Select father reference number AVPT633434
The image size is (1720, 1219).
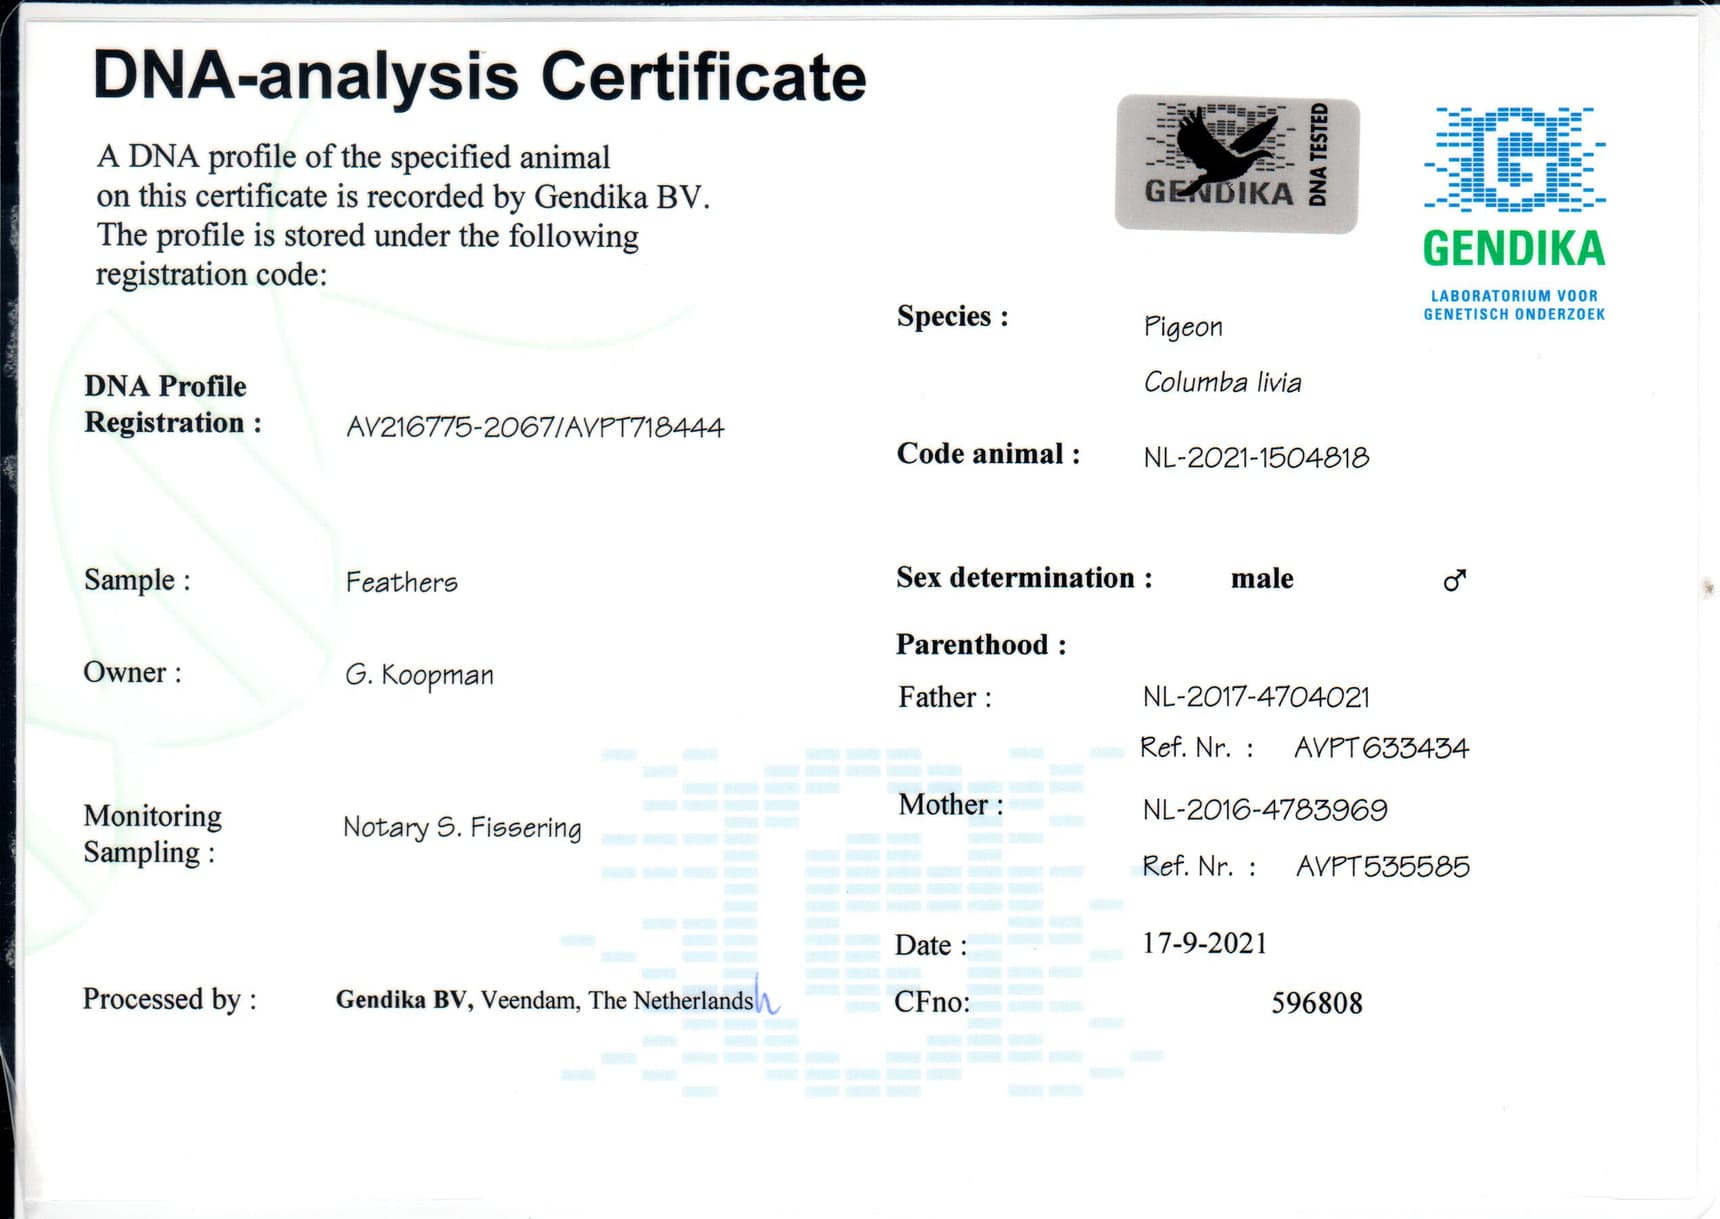1381,748
